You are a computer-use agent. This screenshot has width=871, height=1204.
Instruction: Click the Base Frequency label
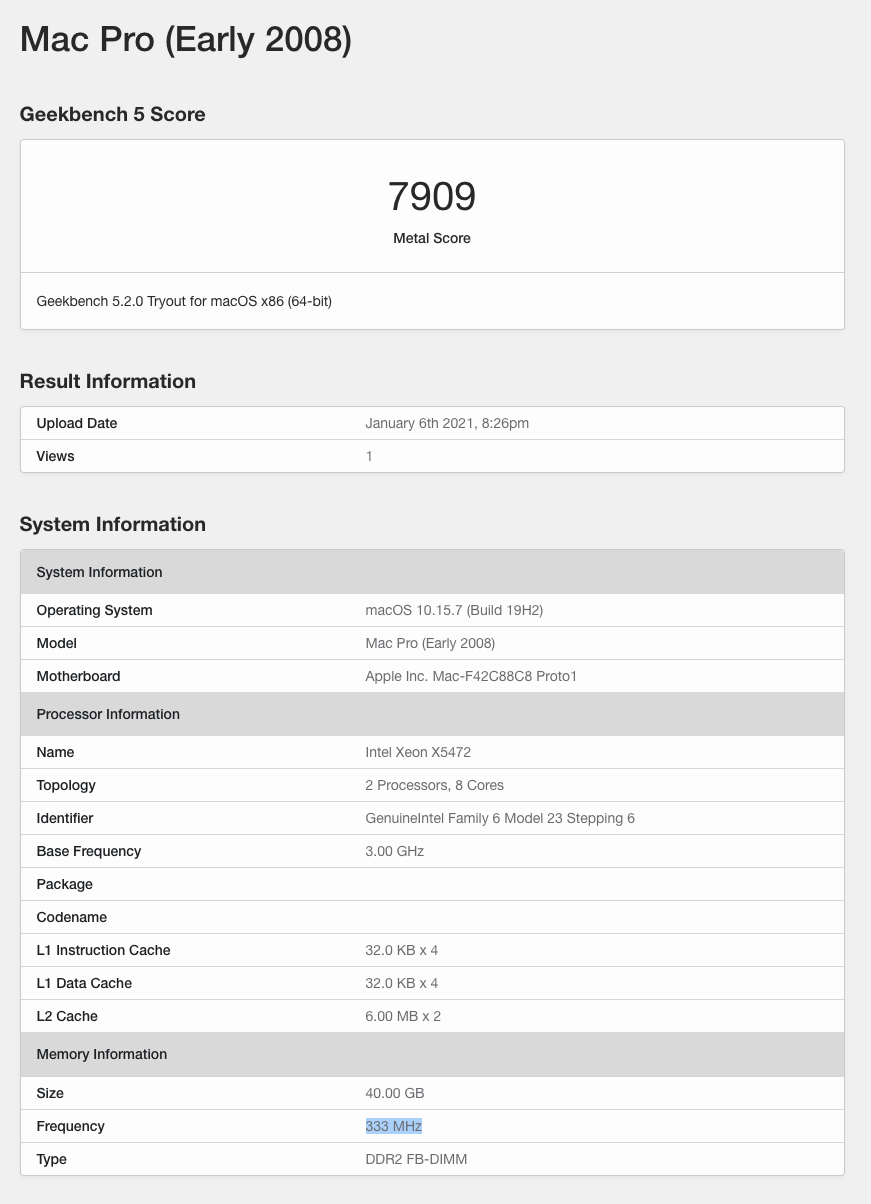(x=89, y=851)
